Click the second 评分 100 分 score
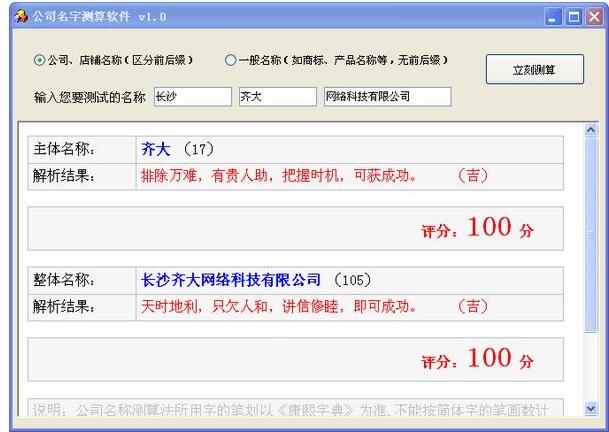The width and height of the screenshot is (609, 432). pos(478,359)
